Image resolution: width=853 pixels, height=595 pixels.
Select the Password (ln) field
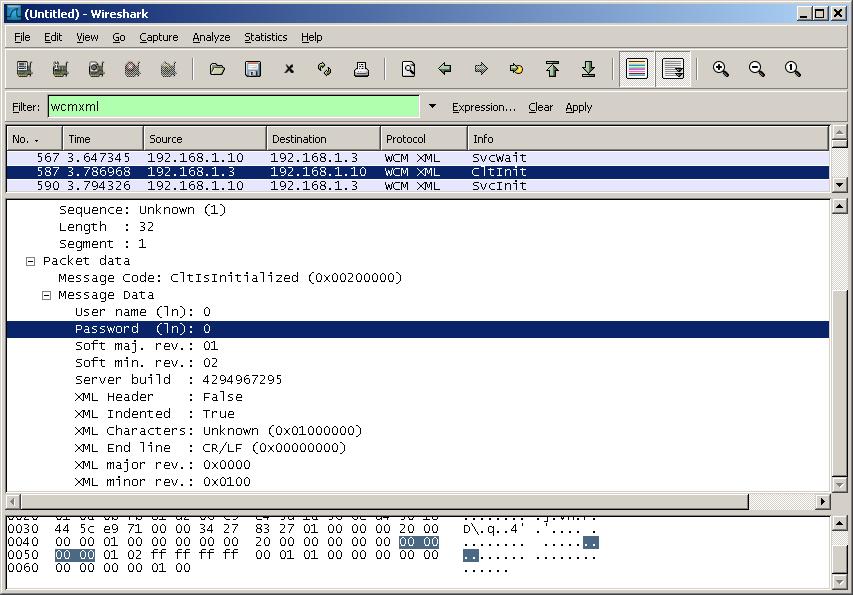418,329
